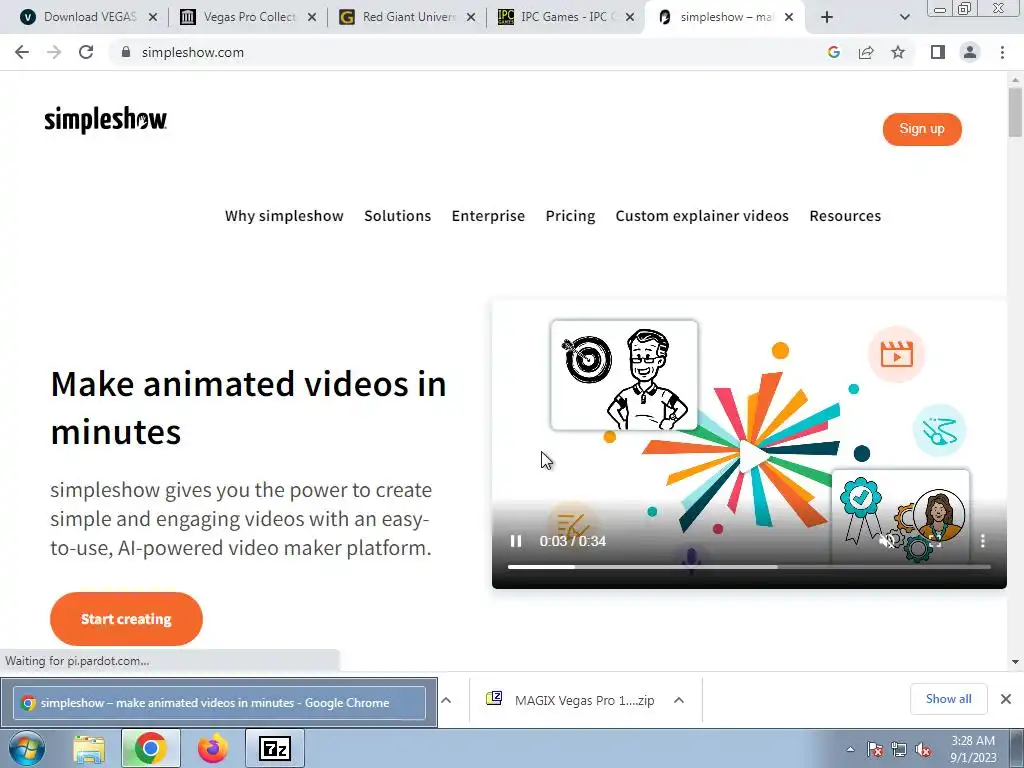Click the Sign up button
Image resolution: width=1024 pixels, height=768 pixels.
921,129
